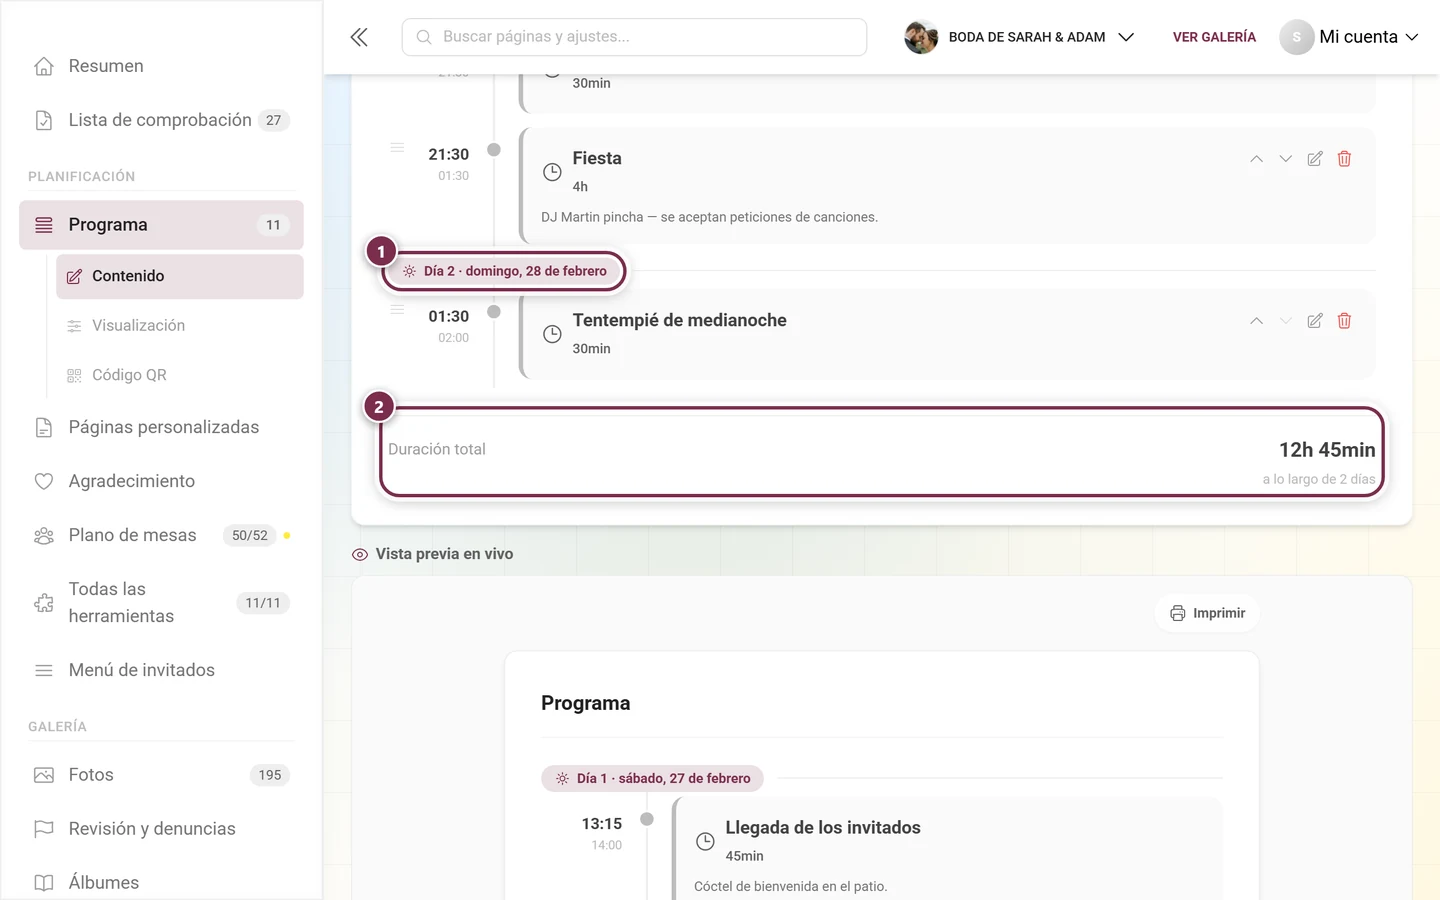Open the Mi cuenta dropdown

point(1350,37)
